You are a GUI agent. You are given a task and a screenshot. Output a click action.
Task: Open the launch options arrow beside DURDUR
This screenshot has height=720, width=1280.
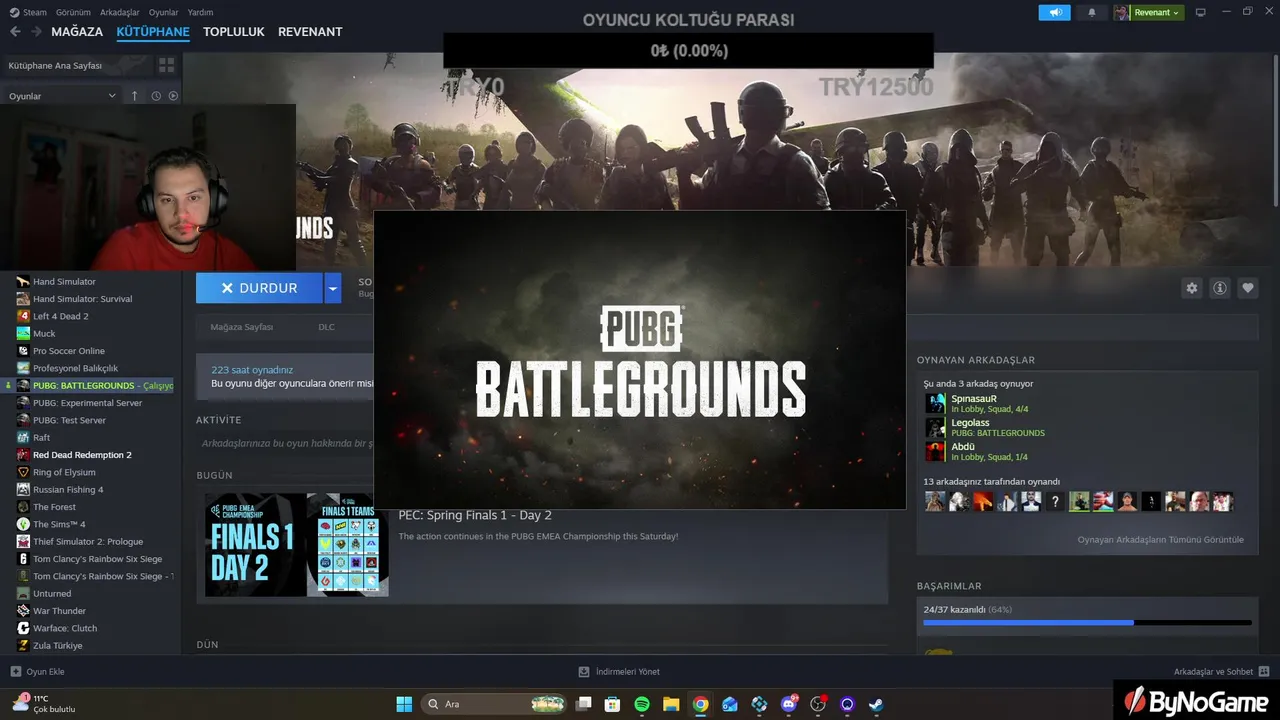pos(333,288)
